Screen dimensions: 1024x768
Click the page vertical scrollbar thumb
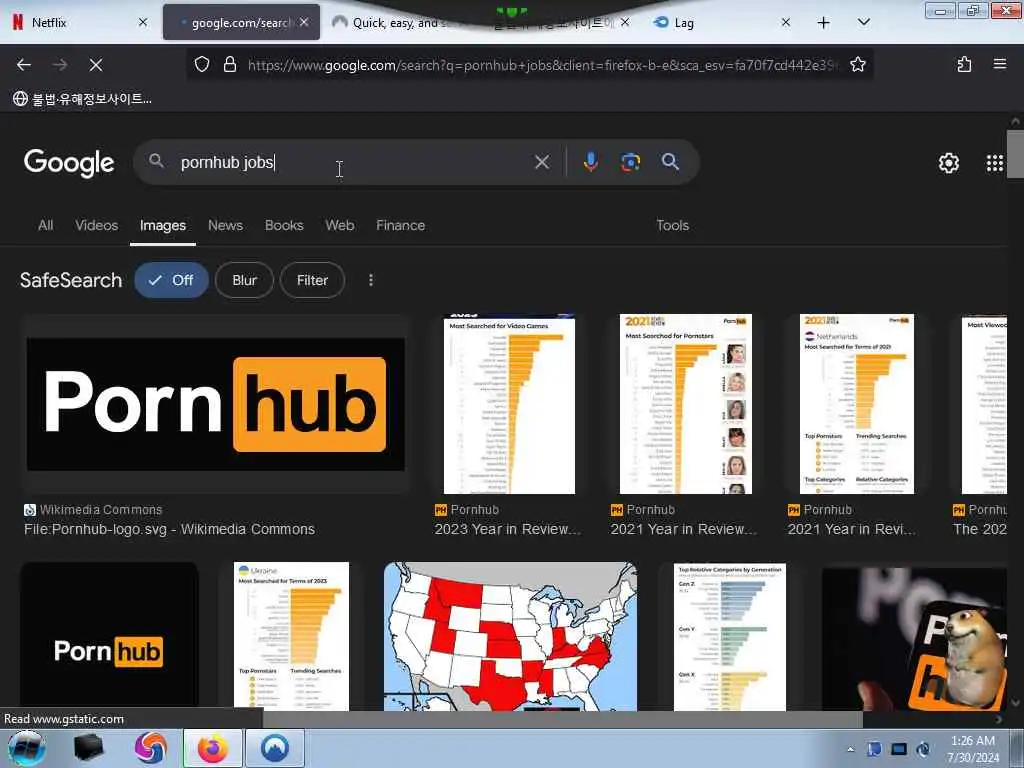point(1015,154)
